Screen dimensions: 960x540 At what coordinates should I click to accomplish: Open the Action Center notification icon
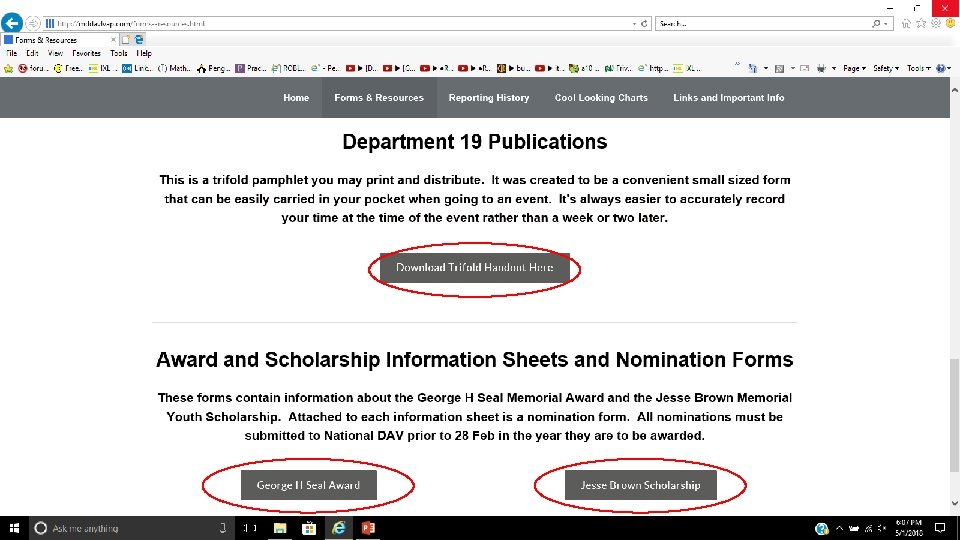(x=940, y=528)
